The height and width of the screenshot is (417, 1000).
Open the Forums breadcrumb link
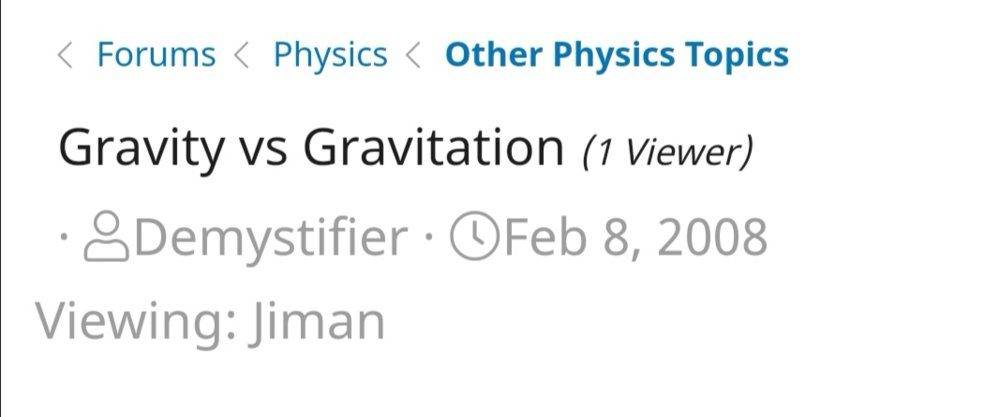pyautogui.click(x=155, y=55)
